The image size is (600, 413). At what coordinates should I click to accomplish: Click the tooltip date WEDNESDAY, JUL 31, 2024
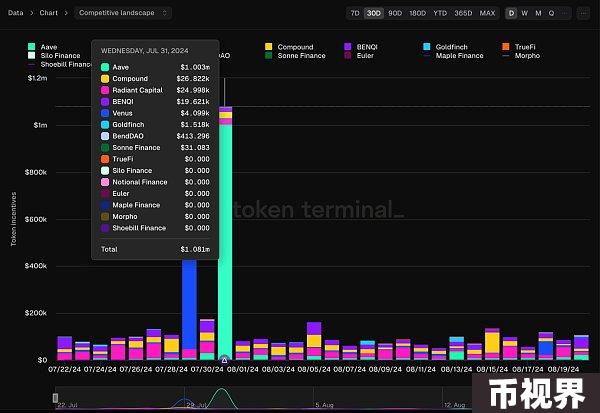tap(145, 51)
